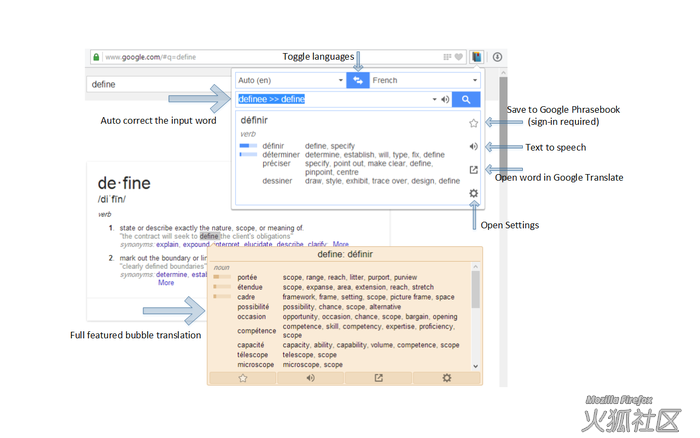Image resolution: width=700 pixels, height=438 pixels.
Task: Click More link below determine synonyms
Action: 166,283
